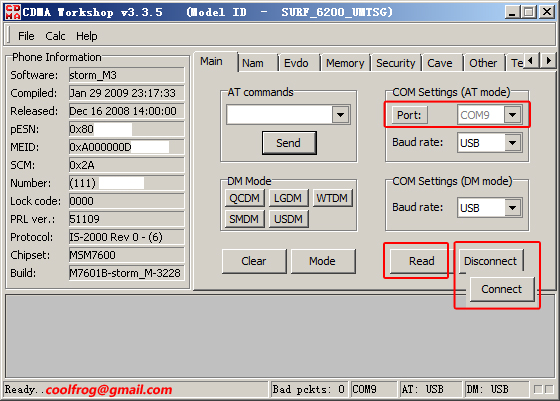Switch to the Security tab

coord(396,63)
